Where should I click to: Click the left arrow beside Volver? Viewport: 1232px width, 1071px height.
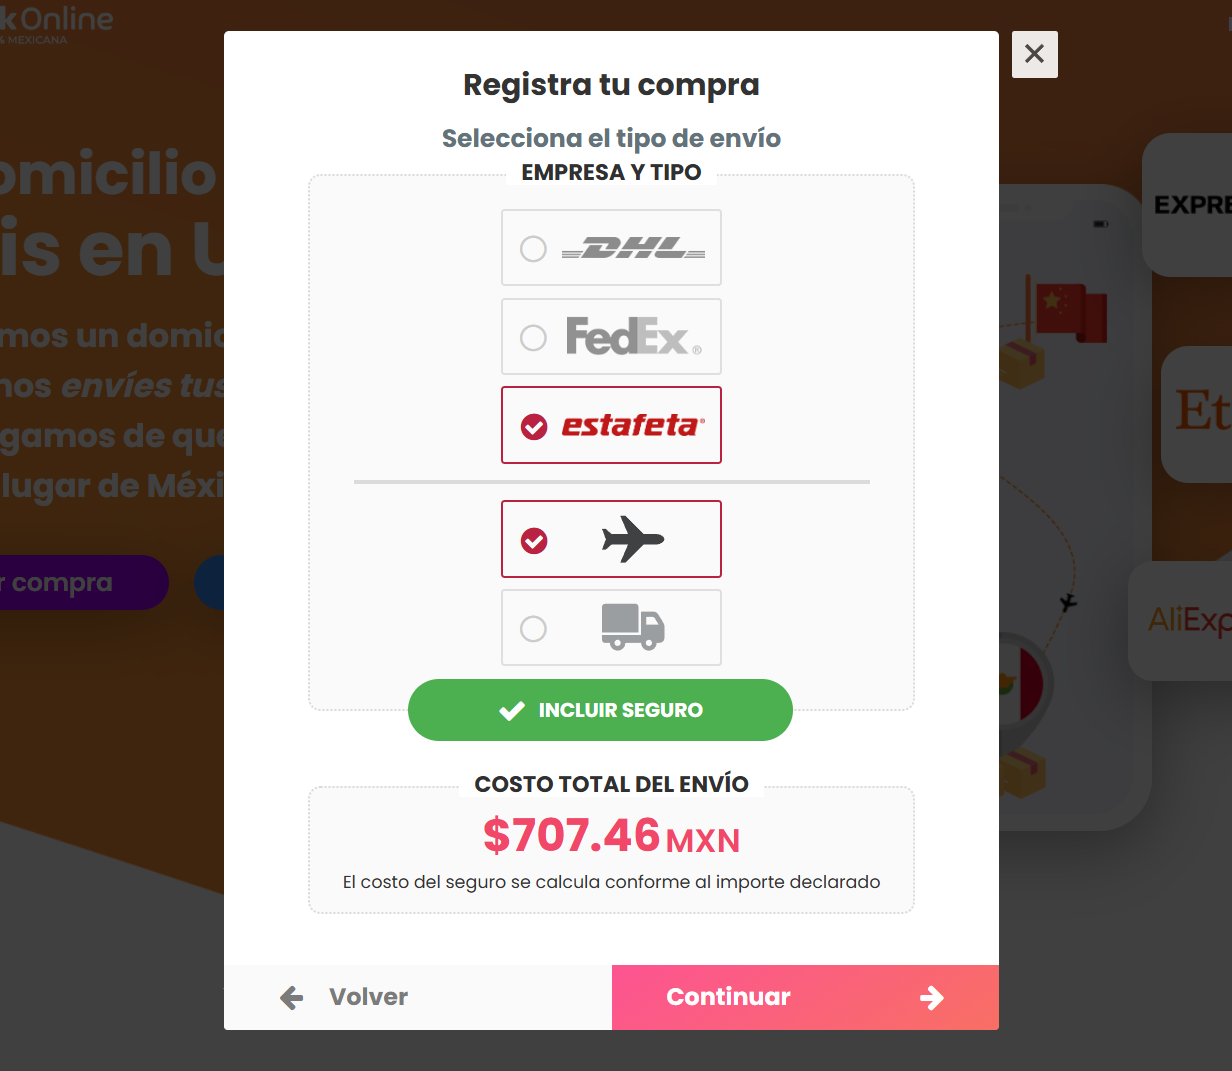click(292, 997)
